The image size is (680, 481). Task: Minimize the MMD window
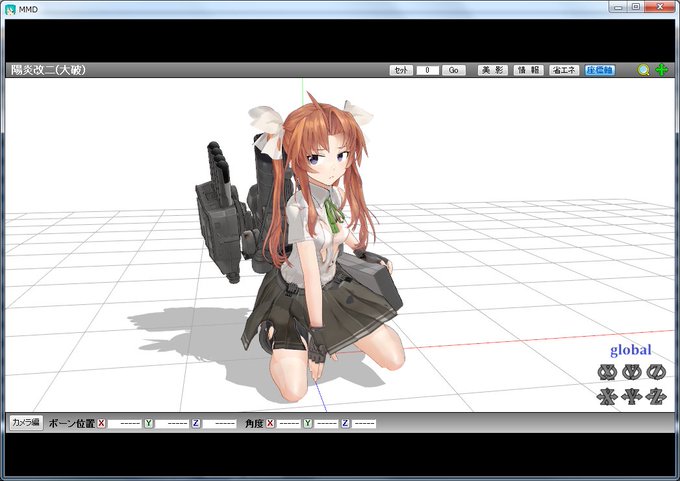pyautogui.click(x=618, y=7)
